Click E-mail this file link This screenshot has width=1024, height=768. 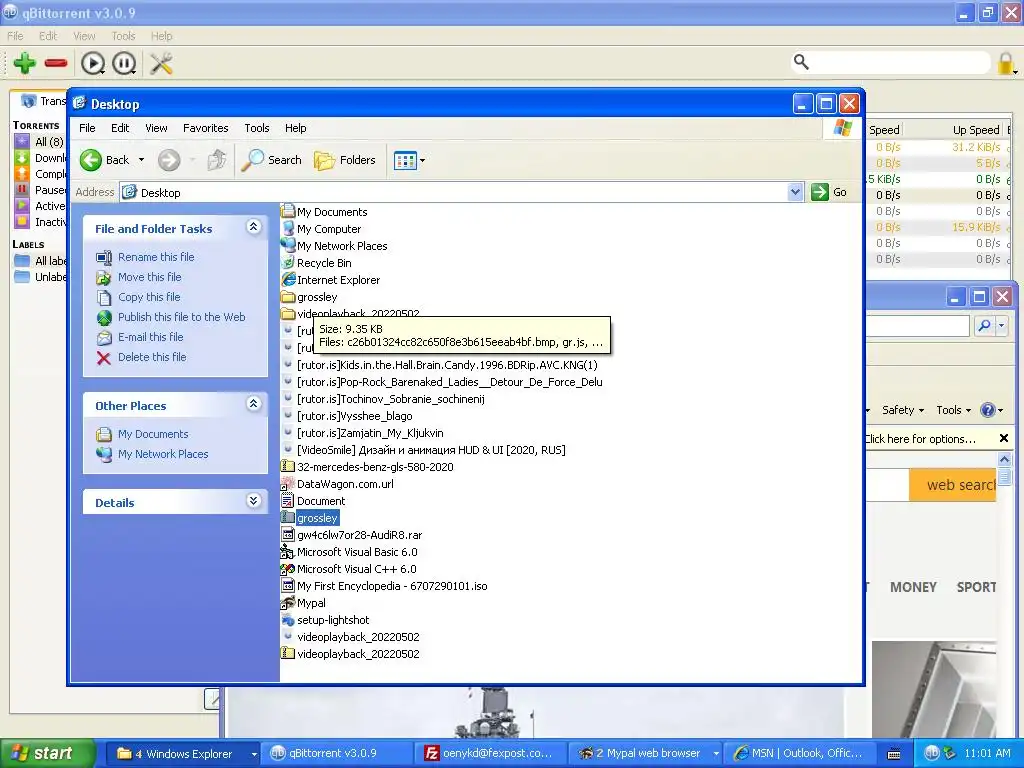click(x=150, y=337)
